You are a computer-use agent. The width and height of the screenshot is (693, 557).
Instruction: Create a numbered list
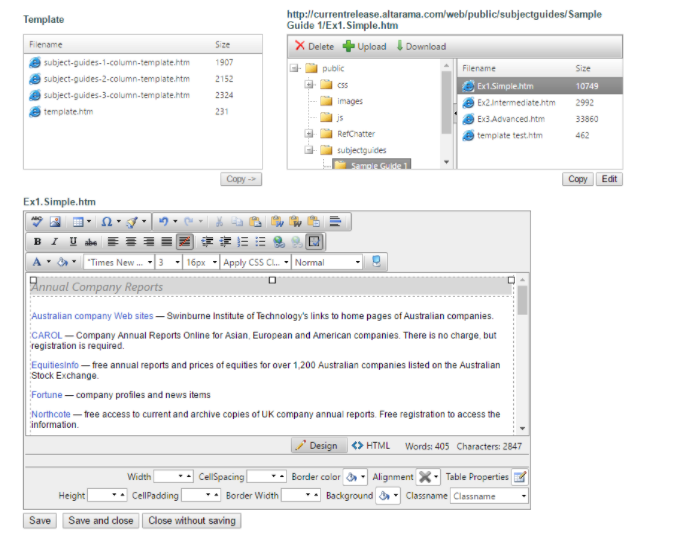(x=243, y=242)
